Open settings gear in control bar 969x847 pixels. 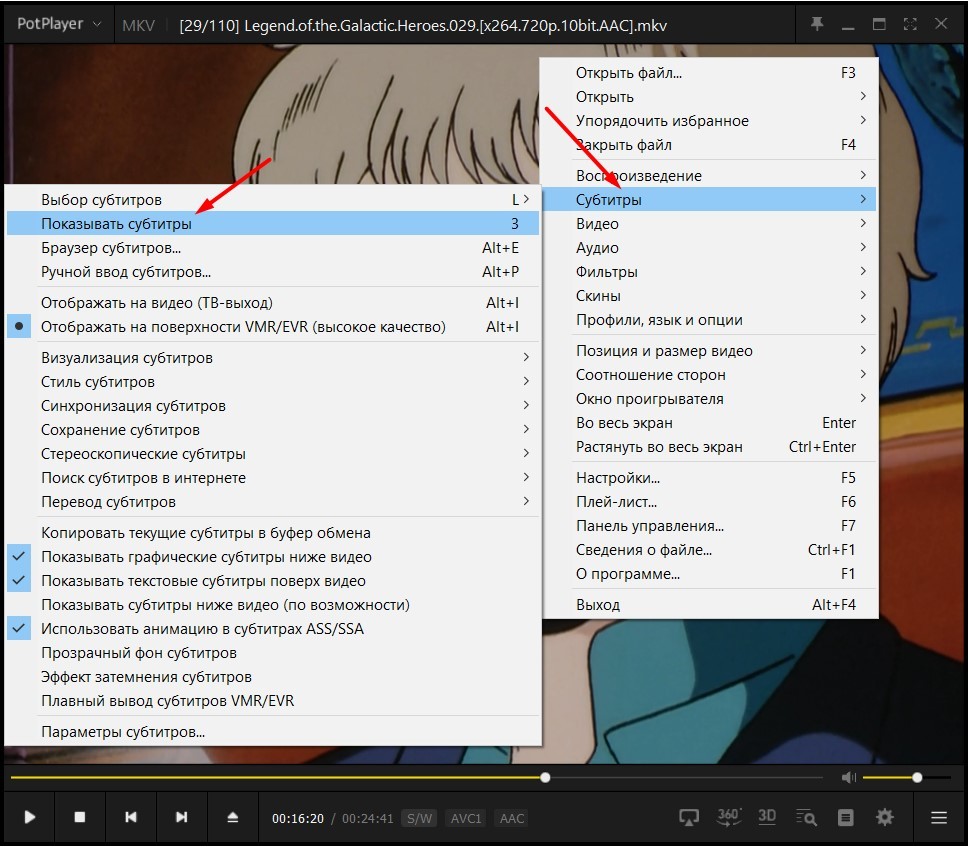click(885, 817)
